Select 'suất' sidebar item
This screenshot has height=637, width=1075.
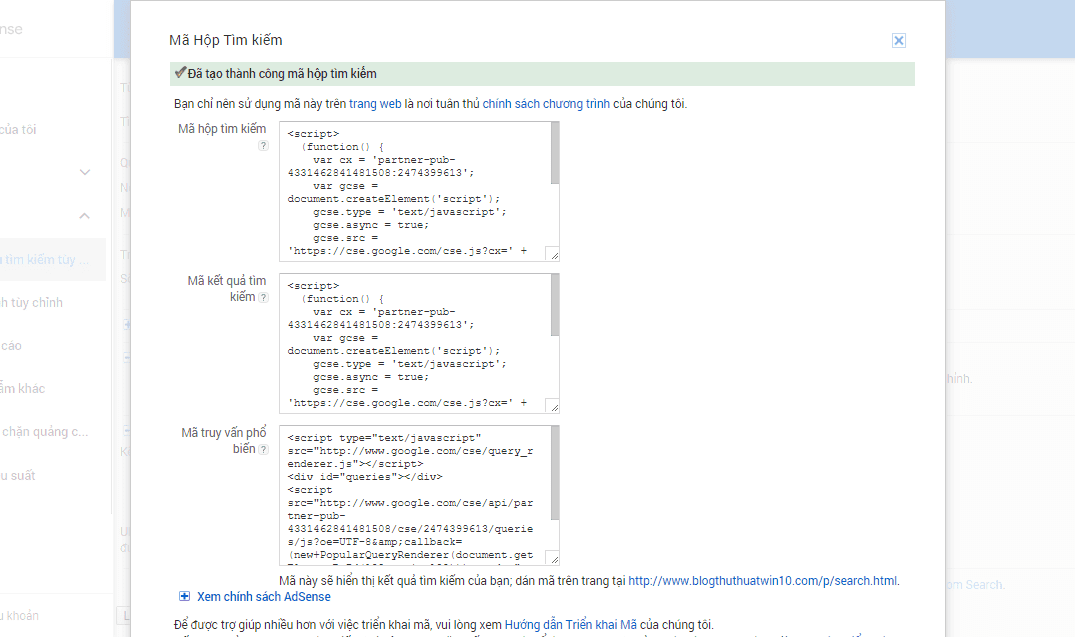pyautogui.click(x=18, y=475)
